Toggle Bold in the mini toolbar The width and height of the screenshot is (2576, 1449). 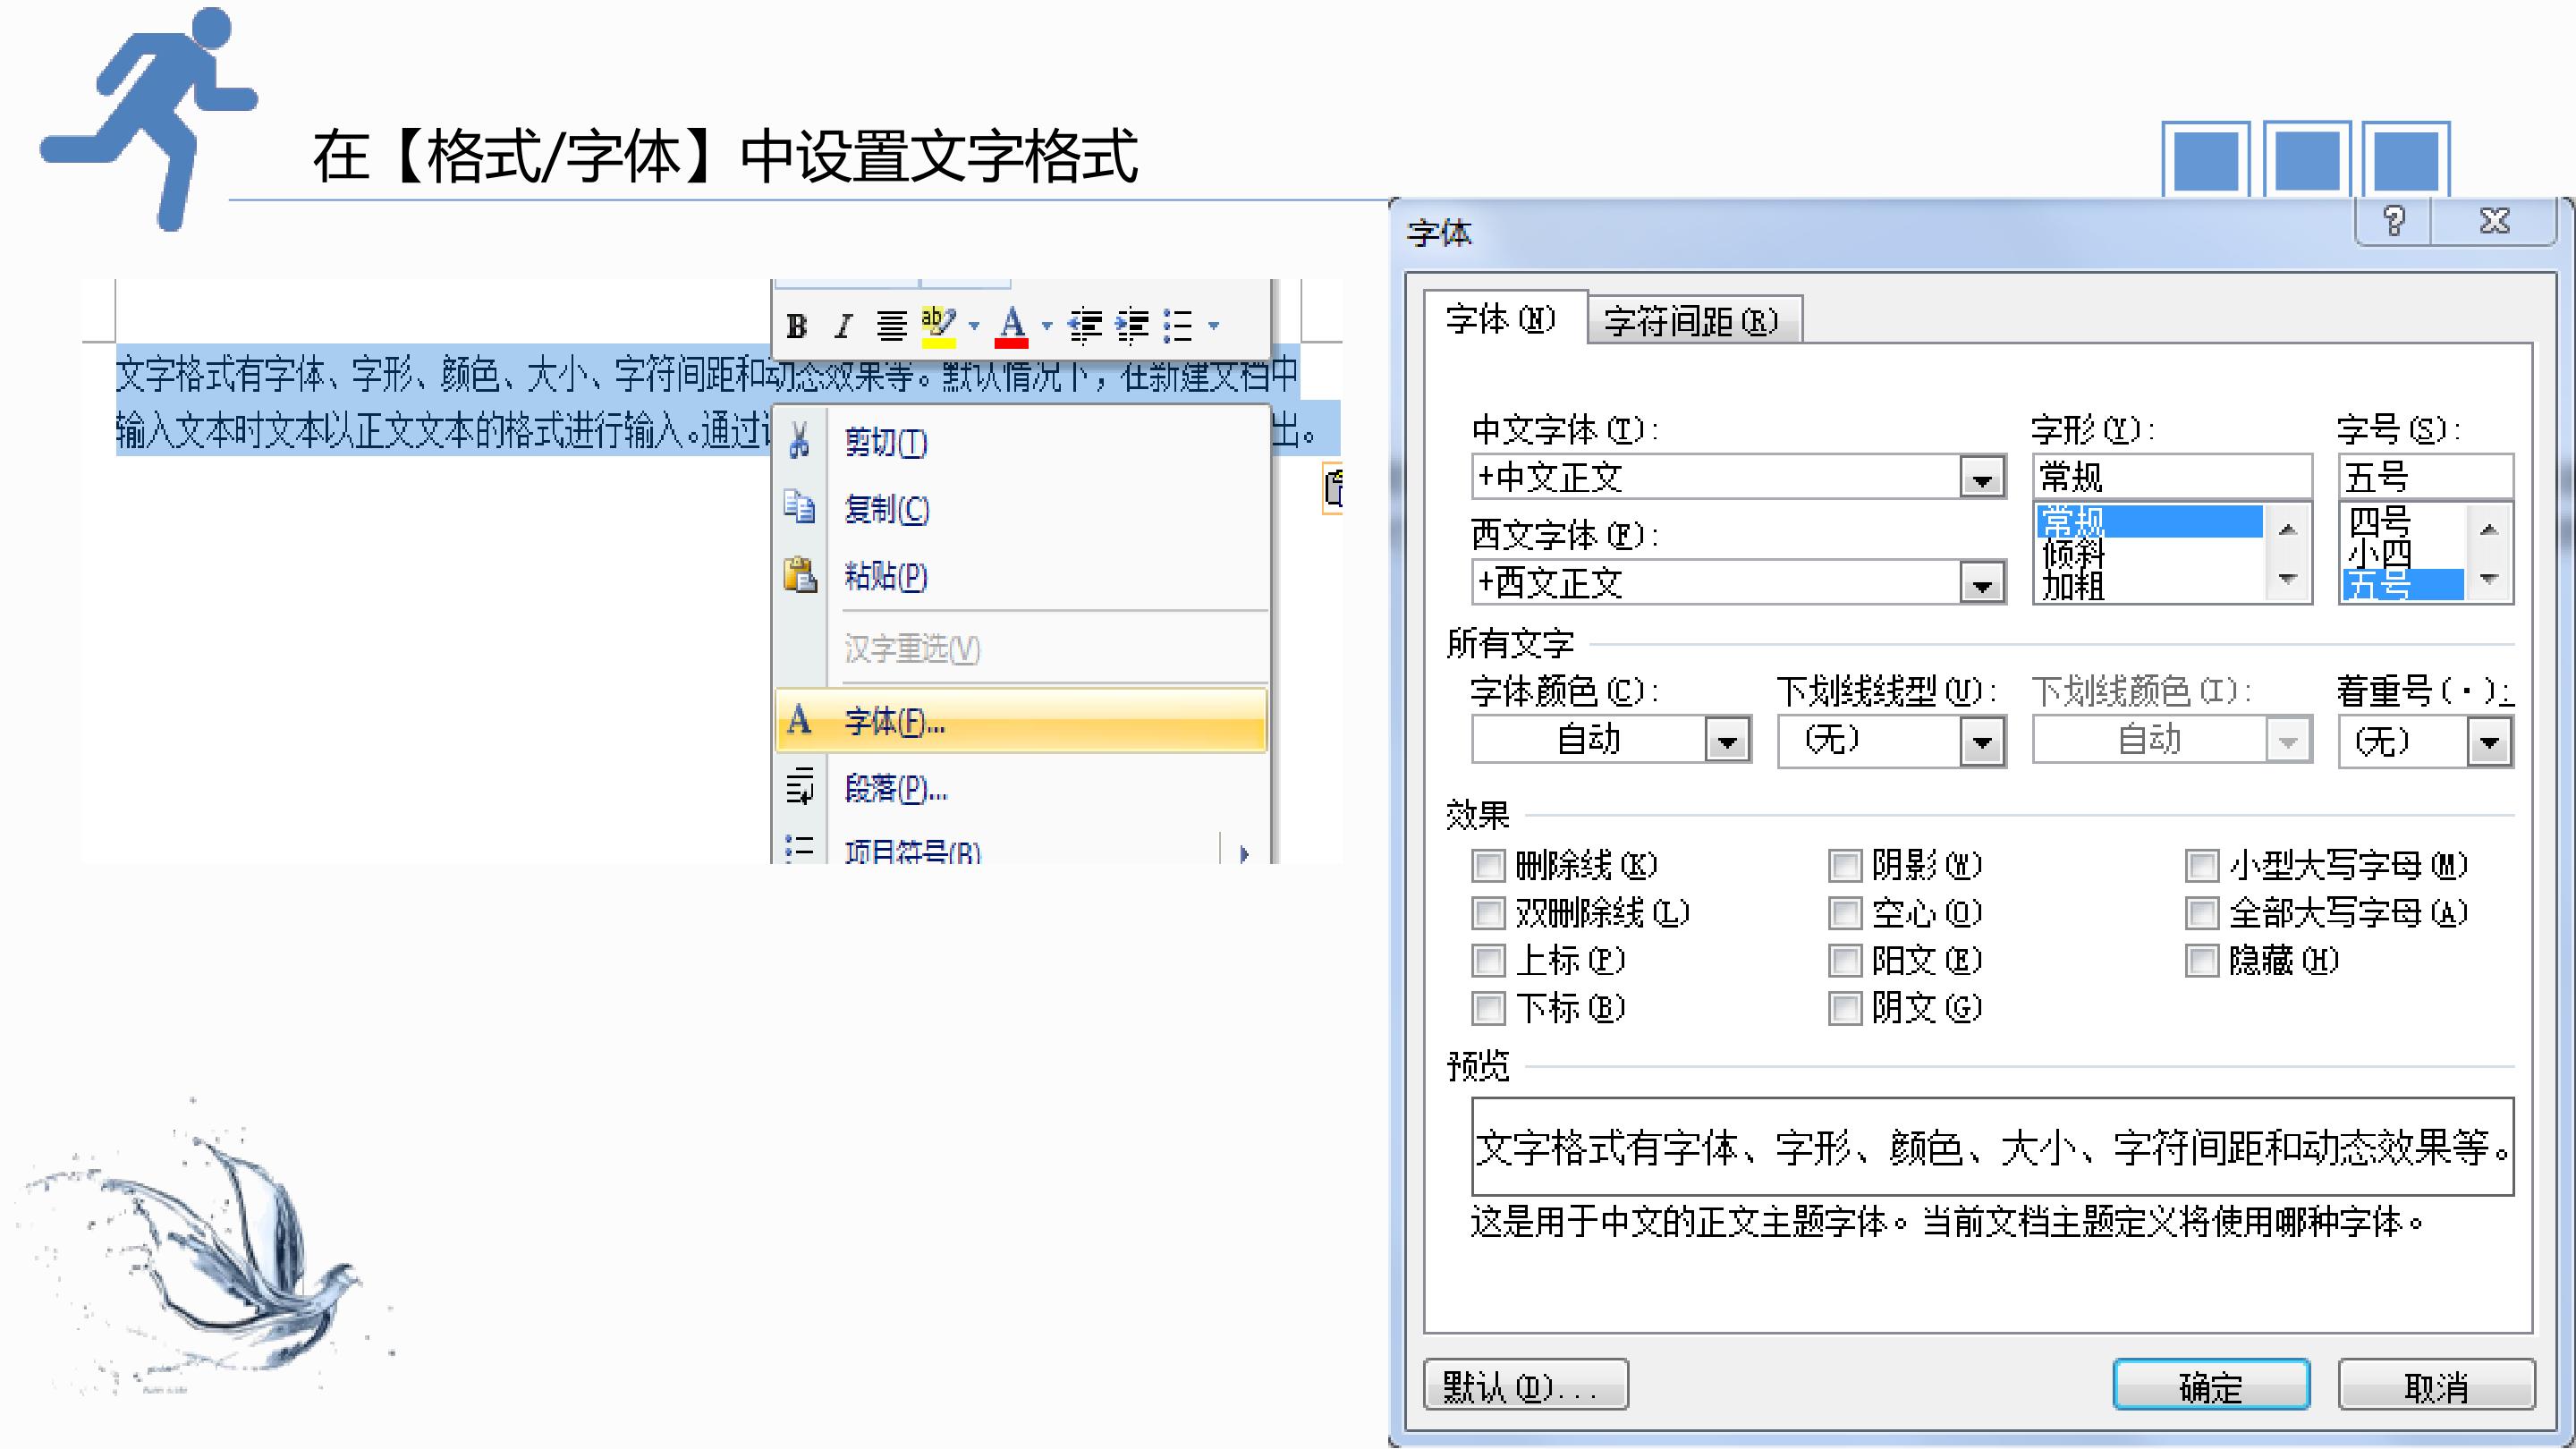click(x=797, y=326)
